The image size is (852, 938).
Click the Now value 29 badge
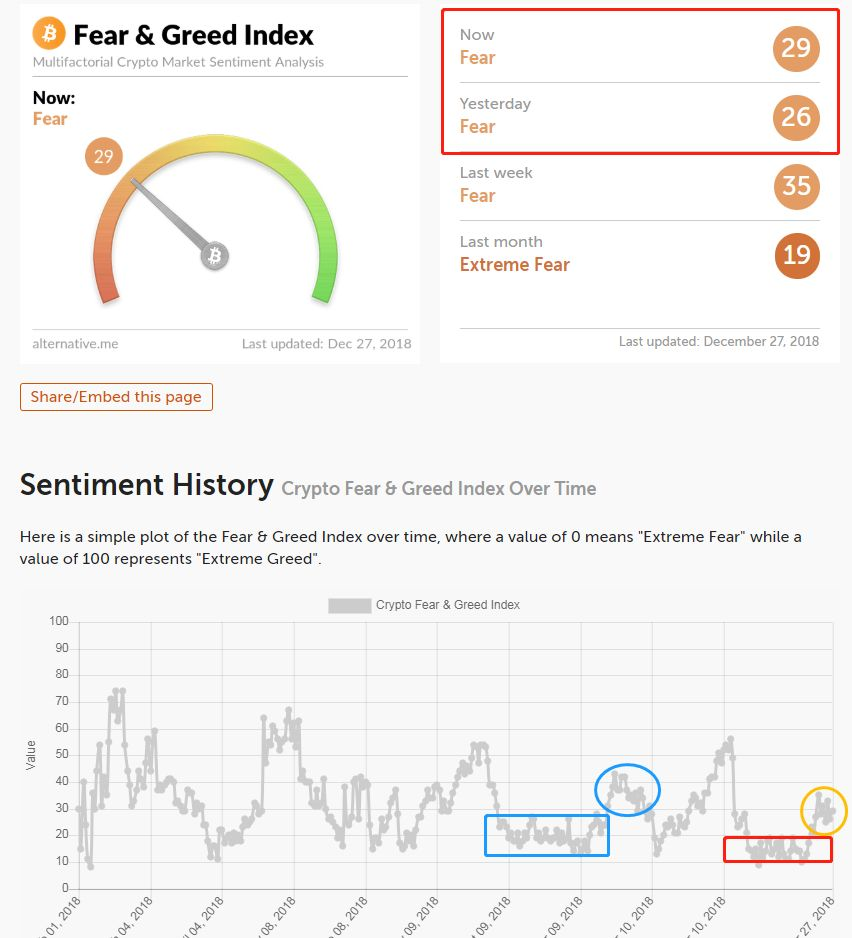(x=796, y=48)
